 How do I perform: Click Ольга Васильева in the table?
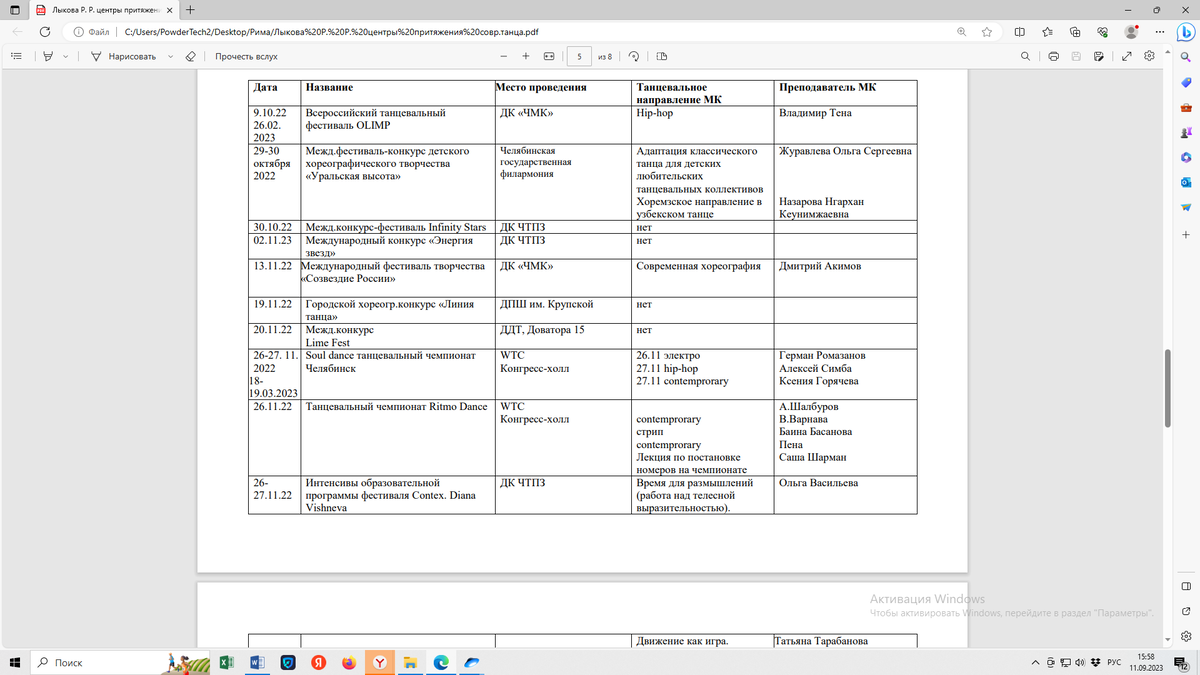click(818, 483)
